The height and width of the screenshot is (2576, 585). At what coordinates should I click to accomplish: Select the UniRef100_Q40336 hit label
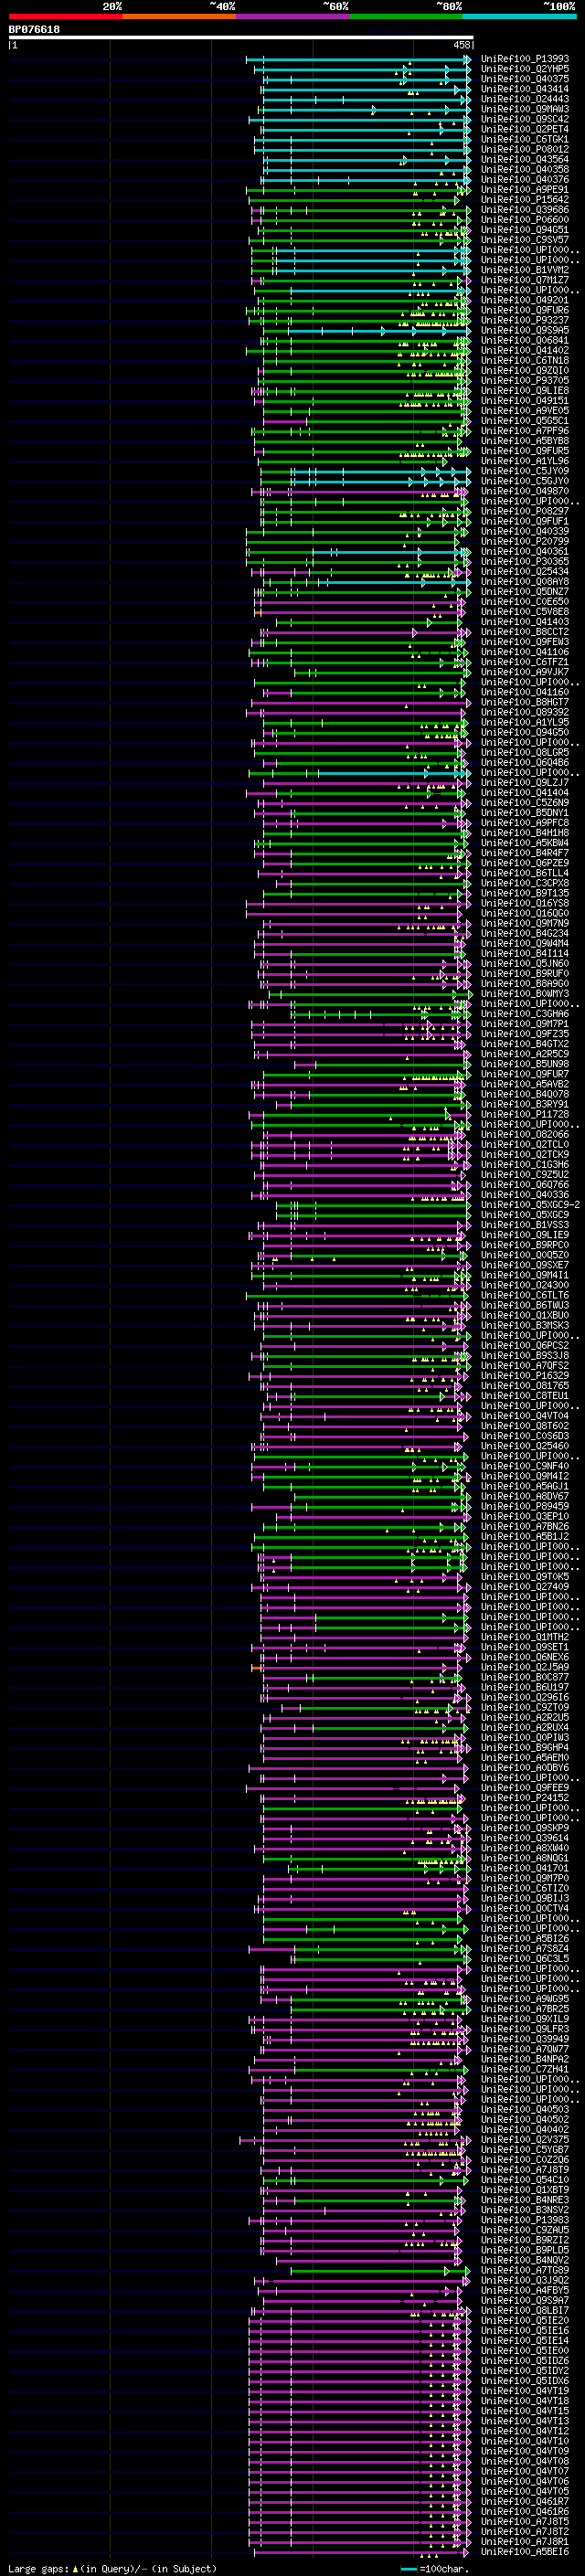[525, 1194]
